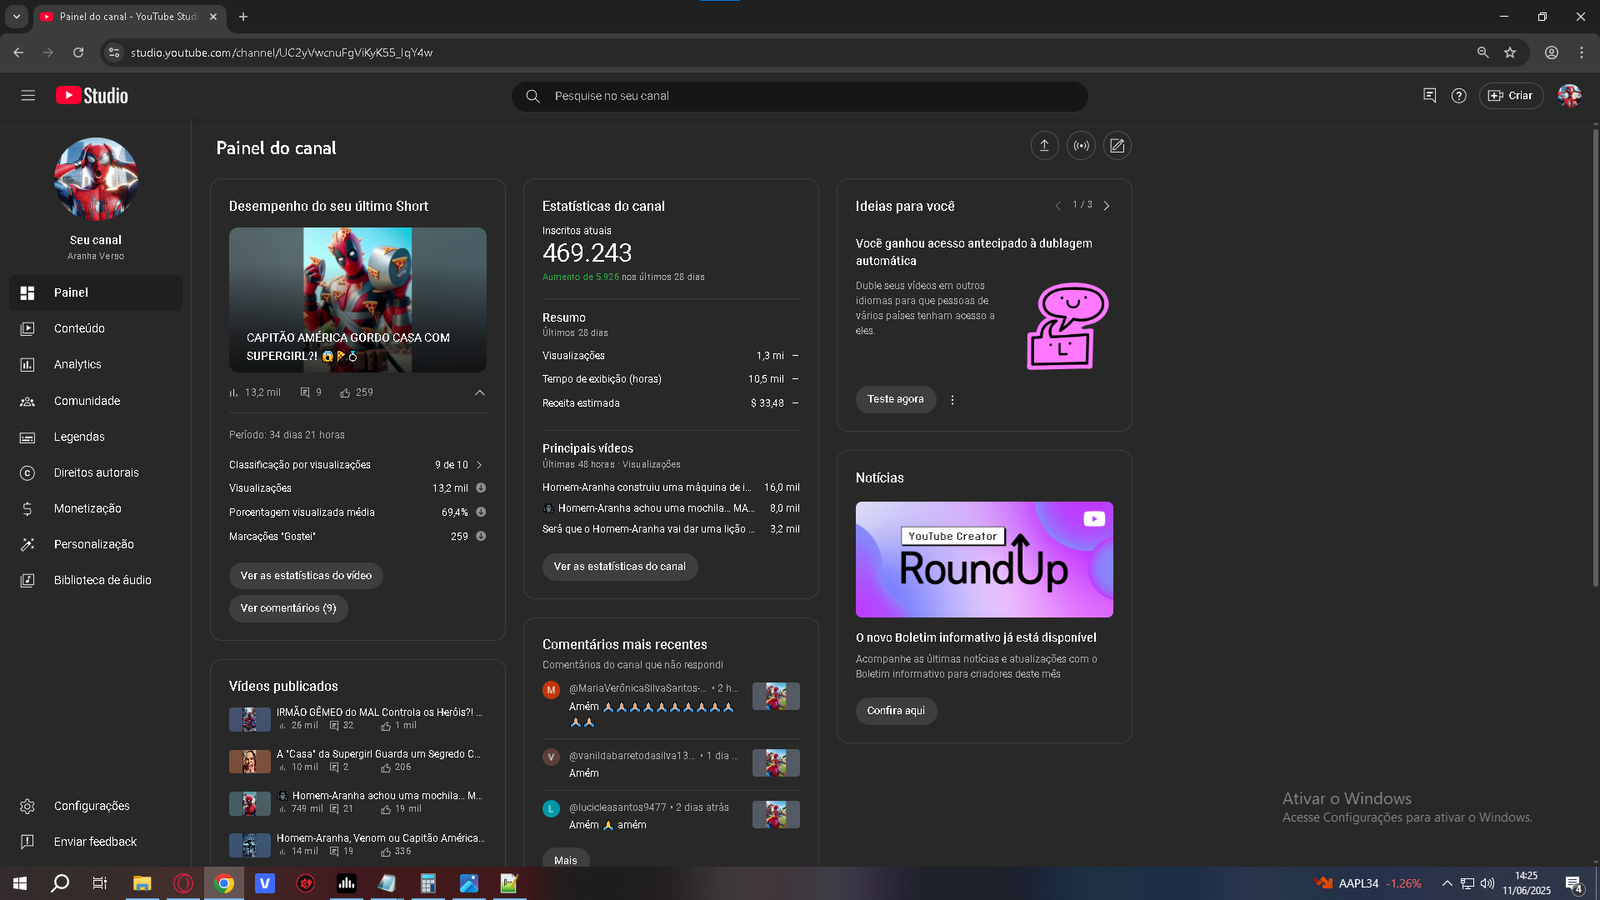Open 'Homem-Aranha, Venom ou Capitão América' video
This screenshot has width=1600, height=900.
[380, 839]
